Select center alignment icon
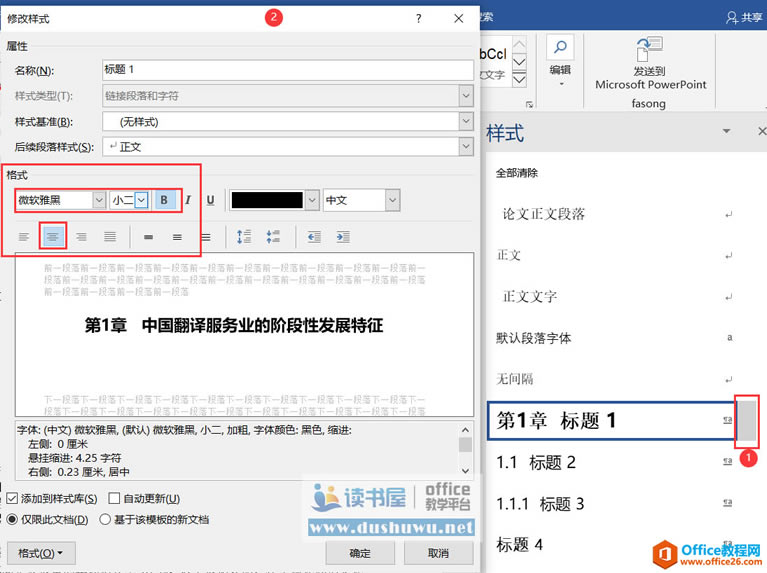This screenshot has height=573, width=767. [52, 237]
